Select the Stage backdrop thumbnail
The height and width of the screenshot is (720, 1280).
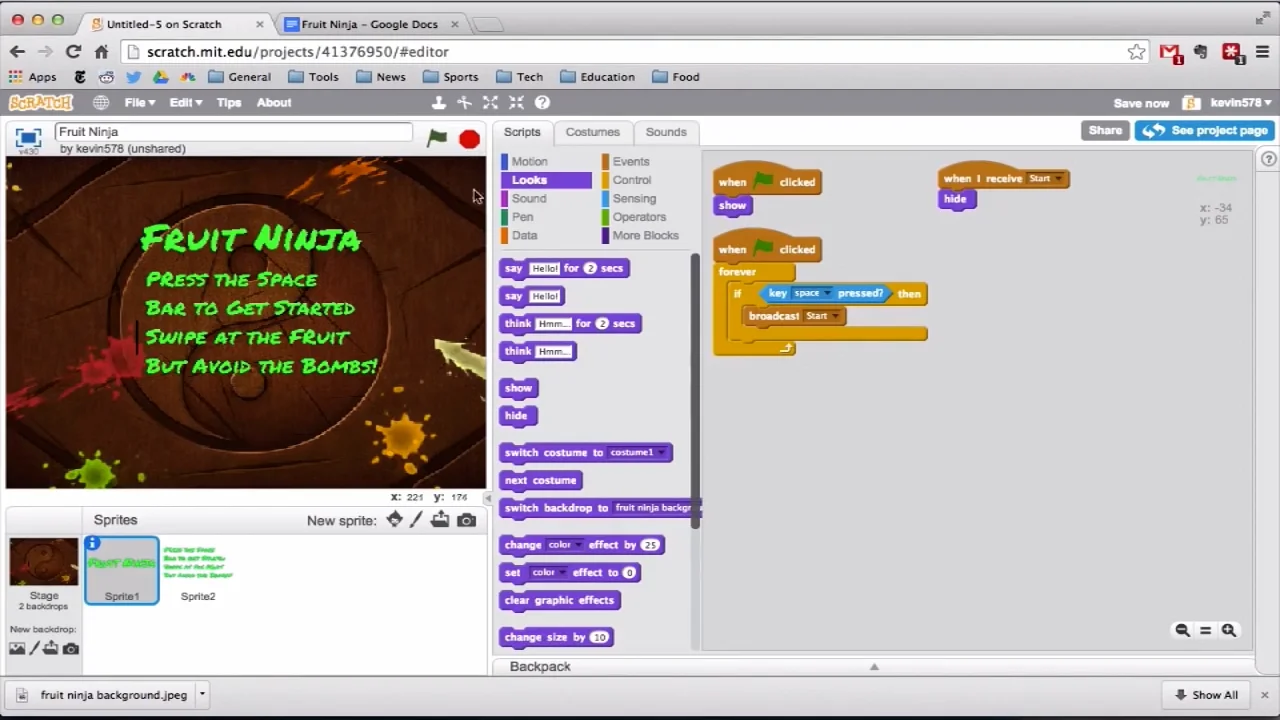43,563
